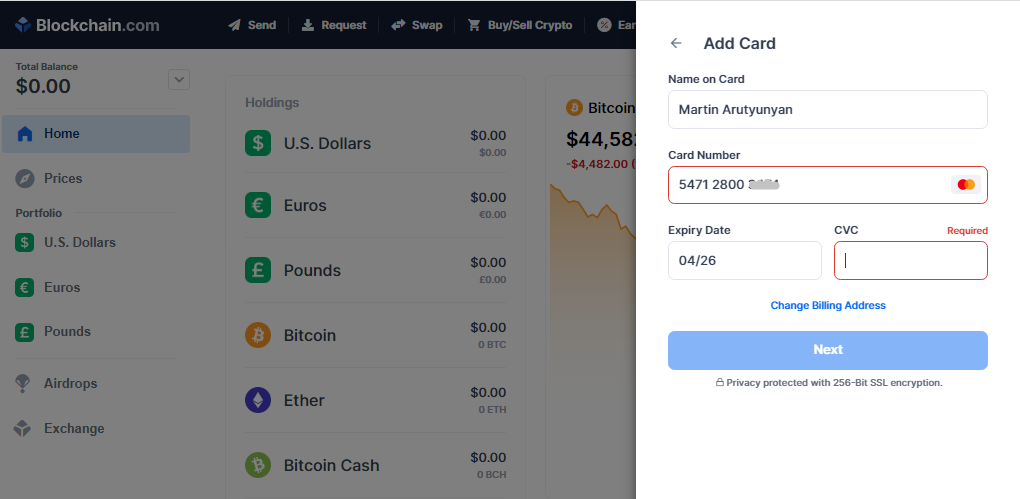Click the back arrow beside Add Card

676,44
